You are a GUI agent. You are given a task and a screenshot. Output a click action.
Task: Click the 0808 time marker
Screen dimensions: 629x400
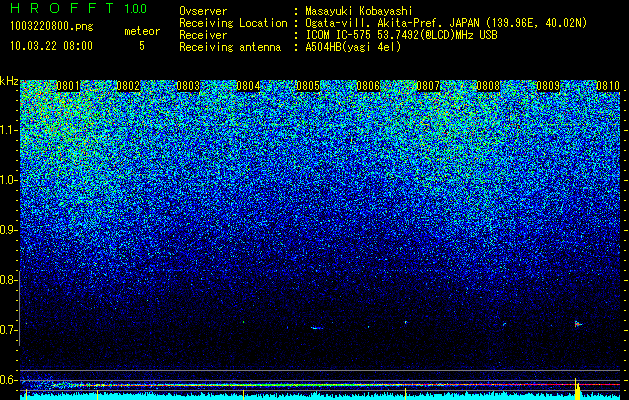[488, 86]
